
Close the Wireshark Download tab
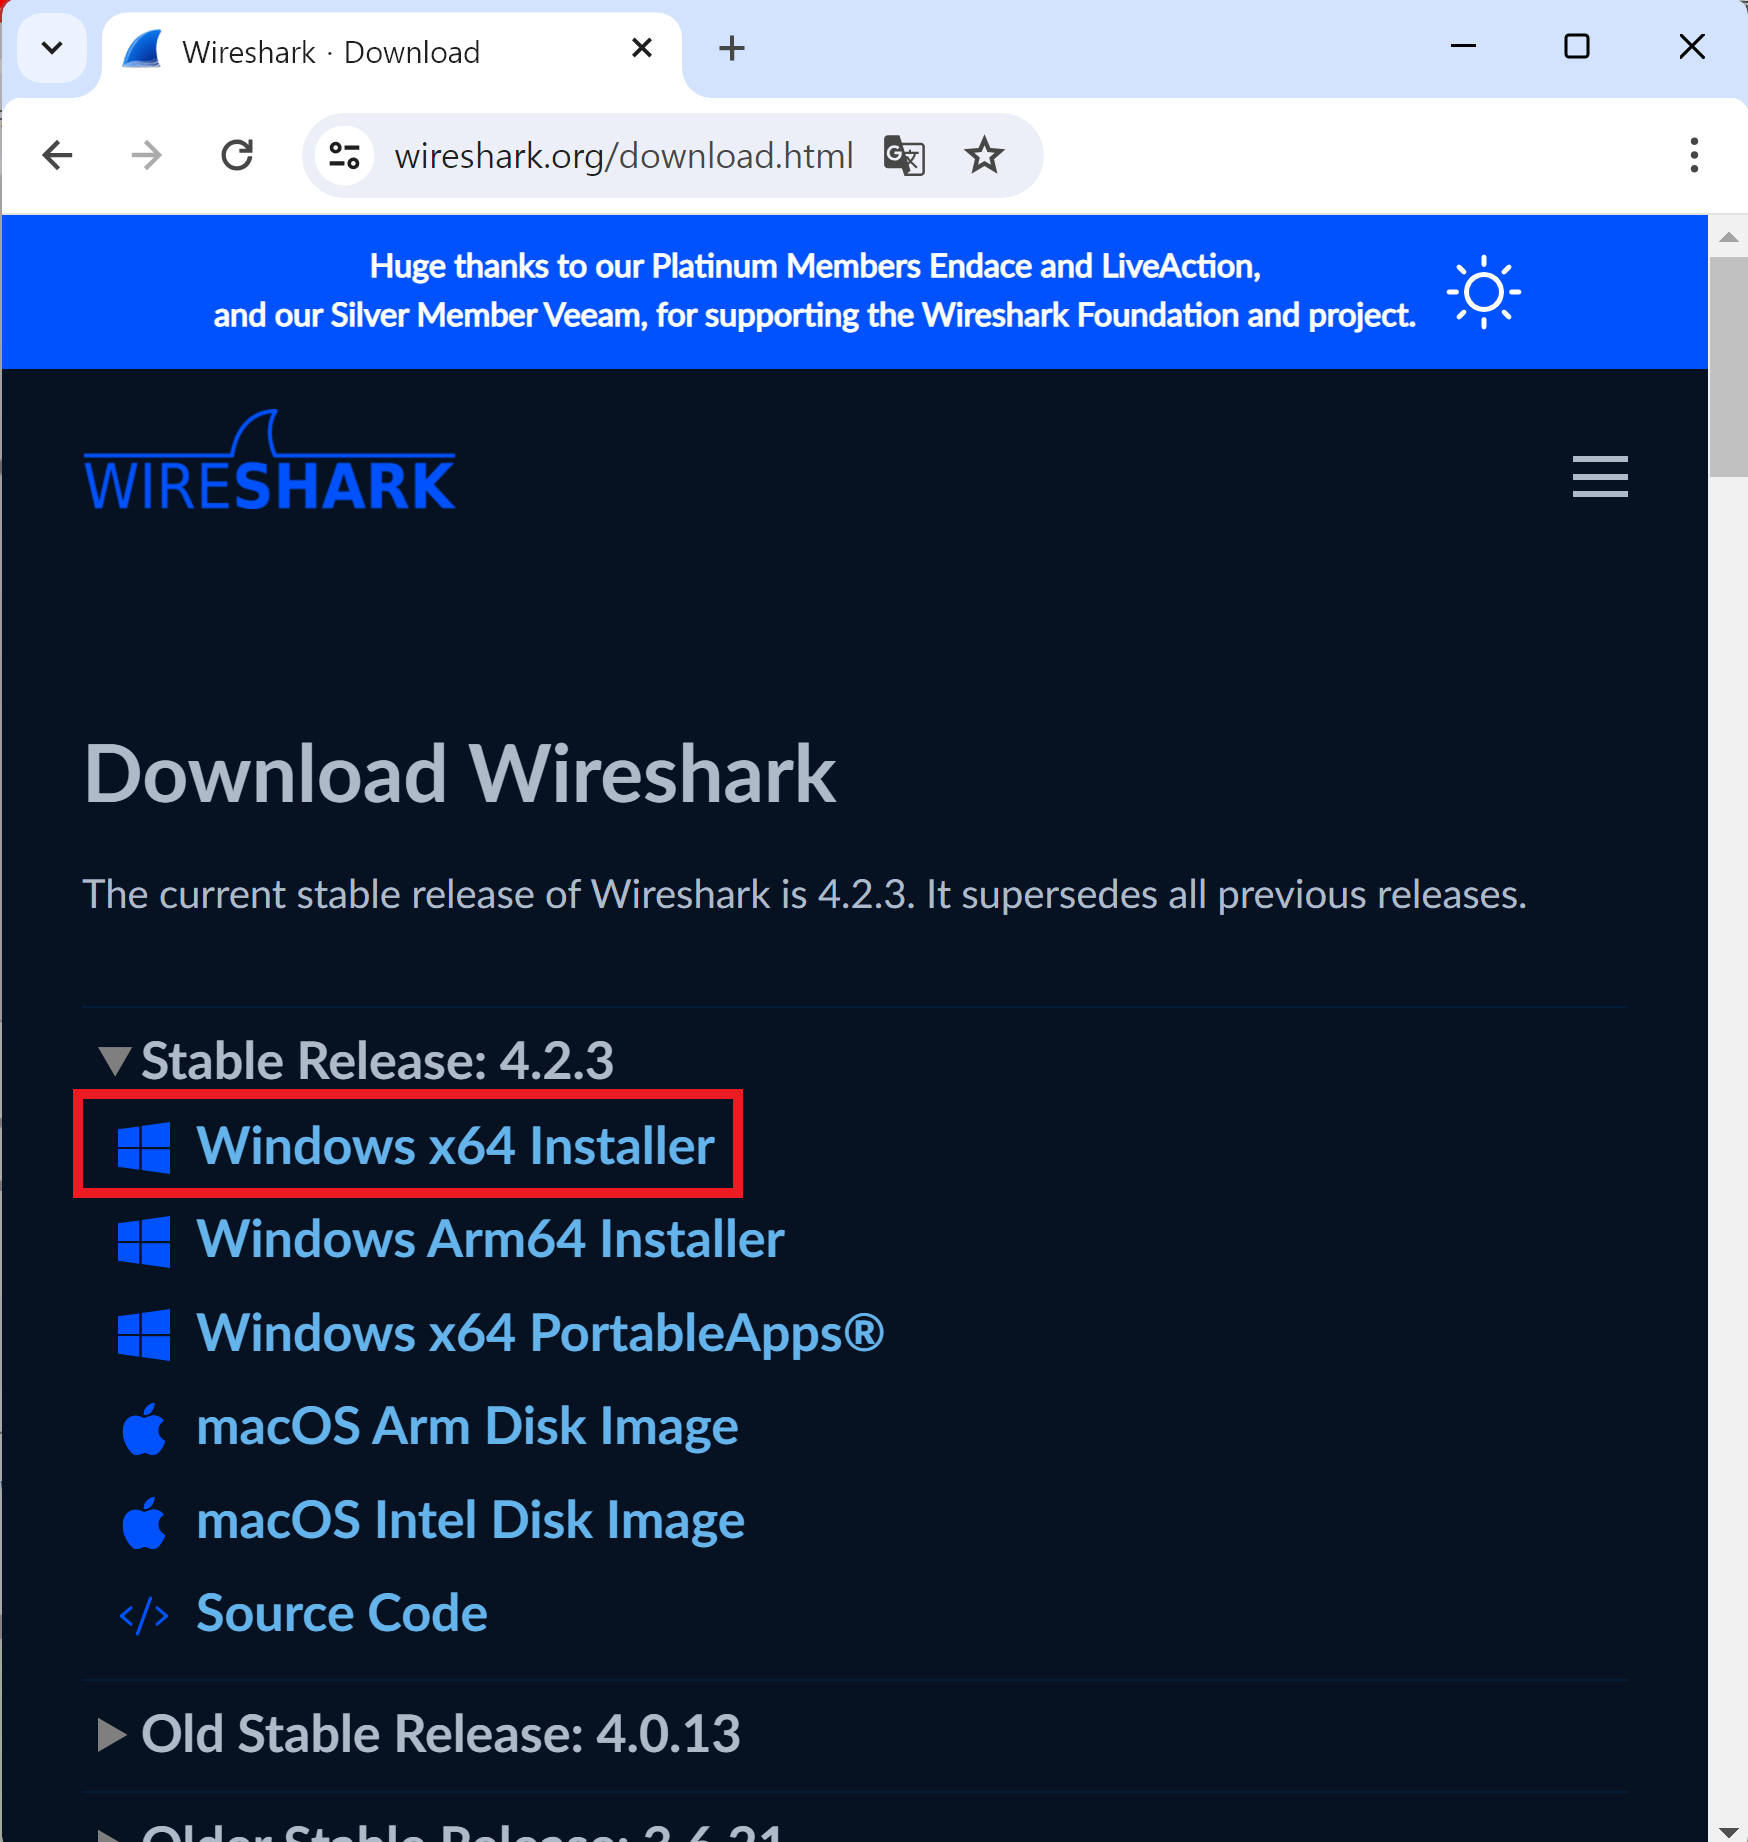pos(642,48)
